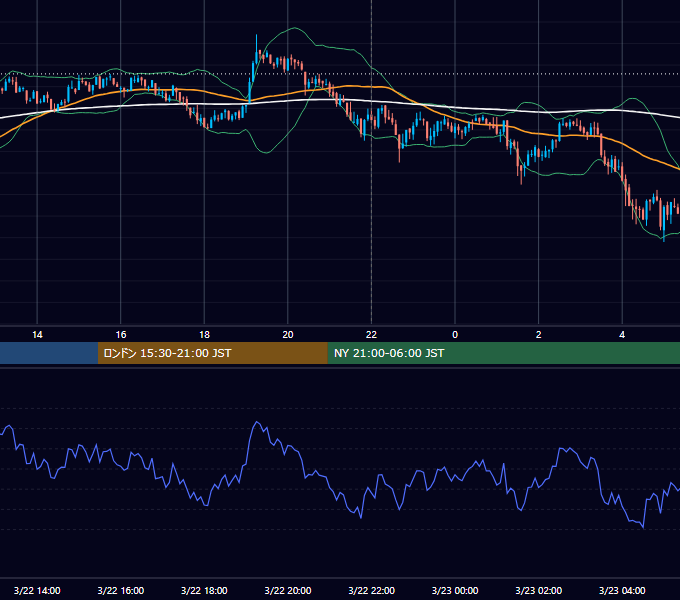Click the 3/22 14:00 time label

[37, 590]
